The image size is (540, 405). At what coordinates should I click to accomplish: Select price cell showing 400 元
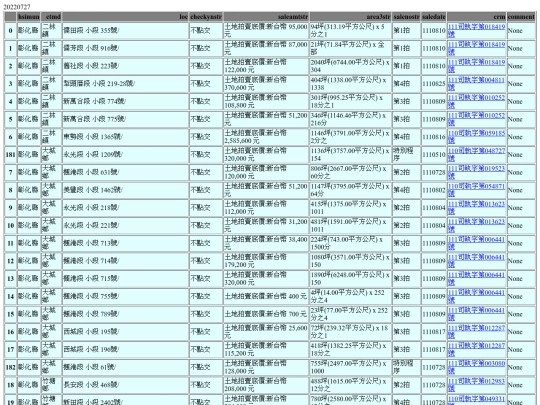pos(266,297)
